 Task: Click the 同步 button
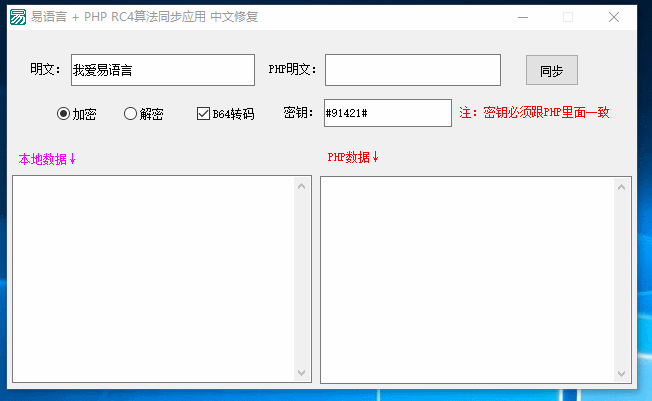(x=551, y=70)
